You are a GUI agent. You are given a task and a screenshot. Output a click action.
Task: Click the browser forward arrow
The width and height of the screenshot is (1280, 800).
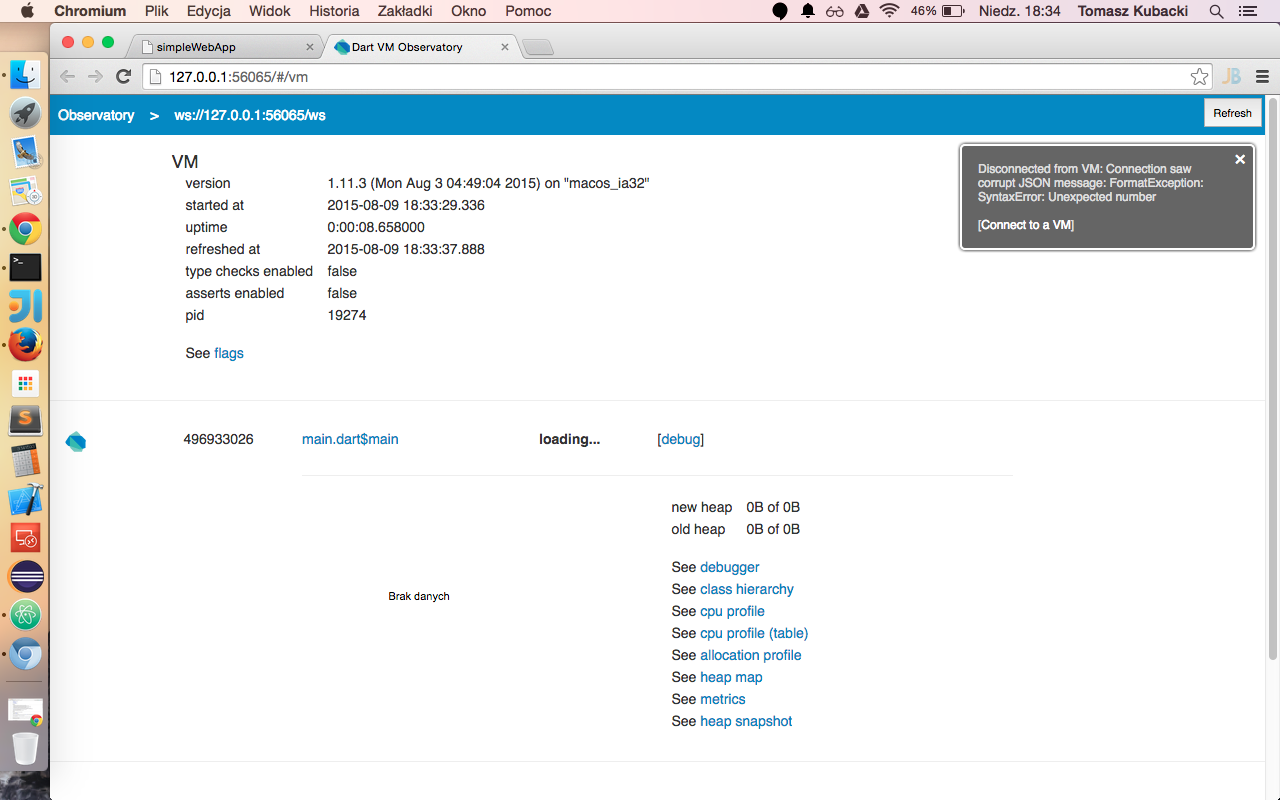pyautogui.click(x=95, y=76)
